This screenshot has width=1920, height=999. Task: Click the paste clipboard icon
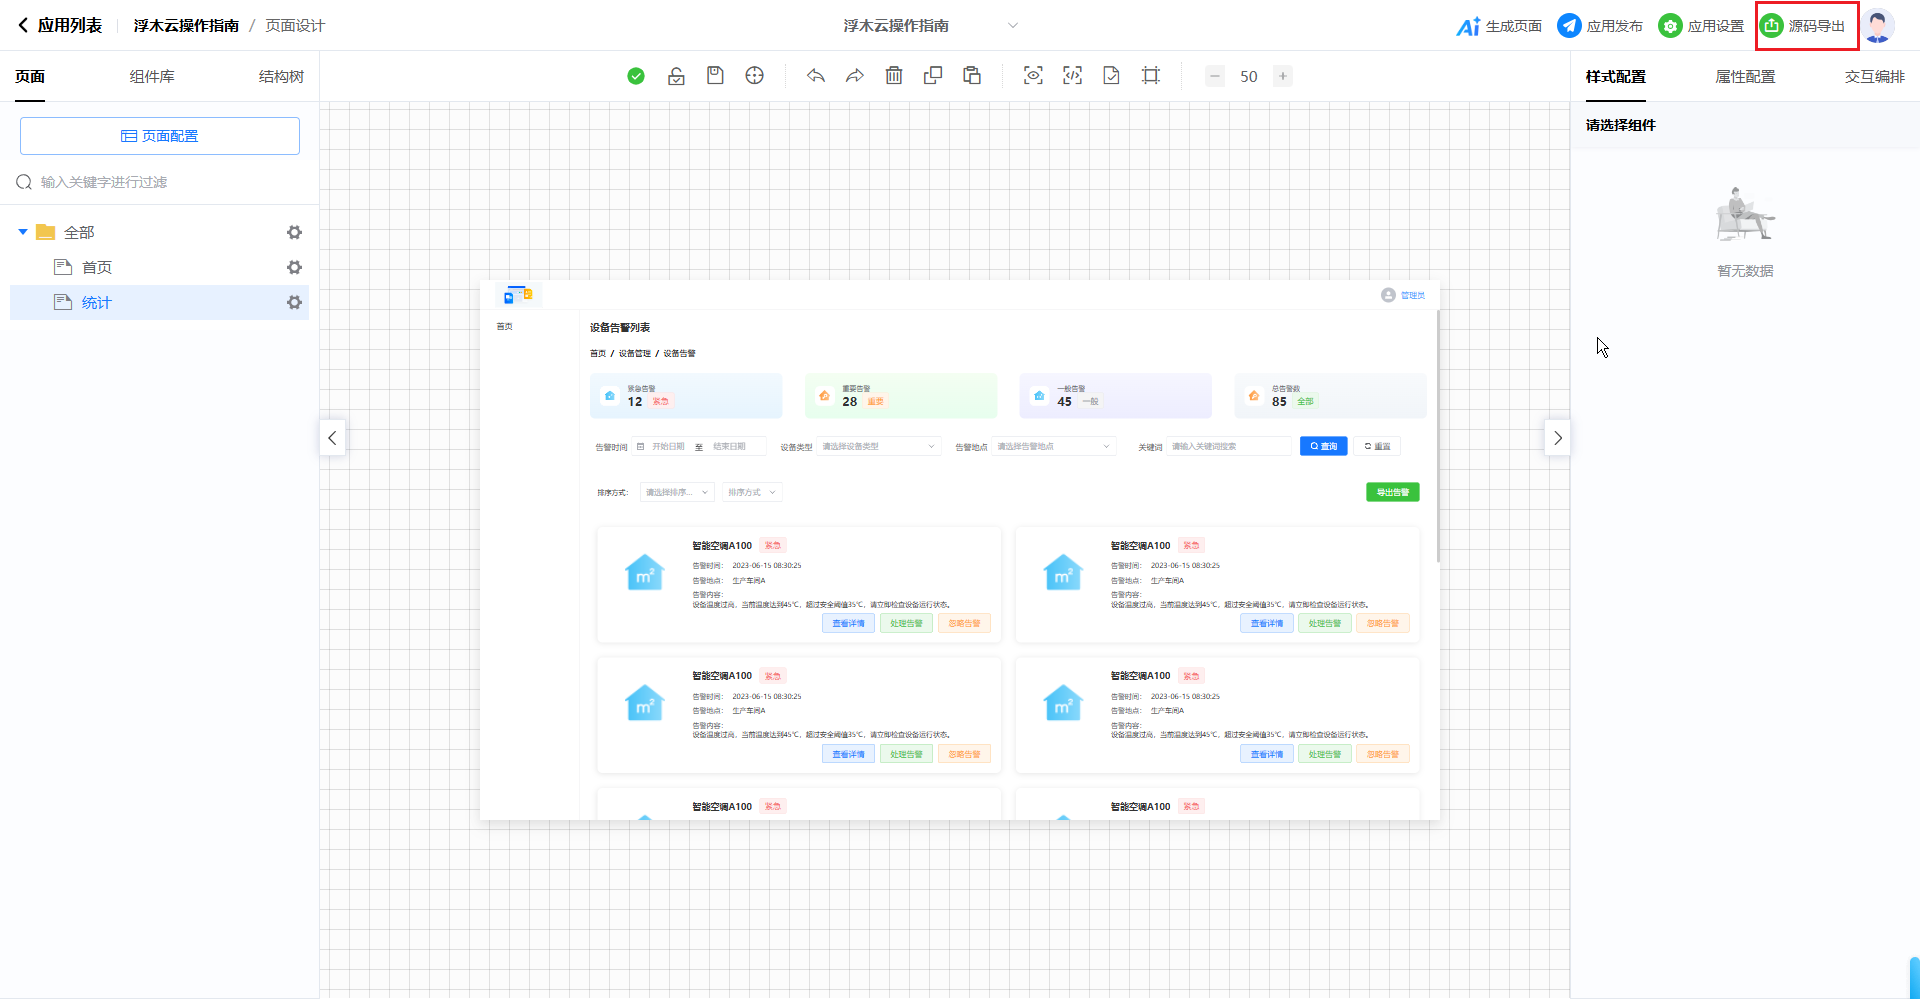click(x=972, y=76)
